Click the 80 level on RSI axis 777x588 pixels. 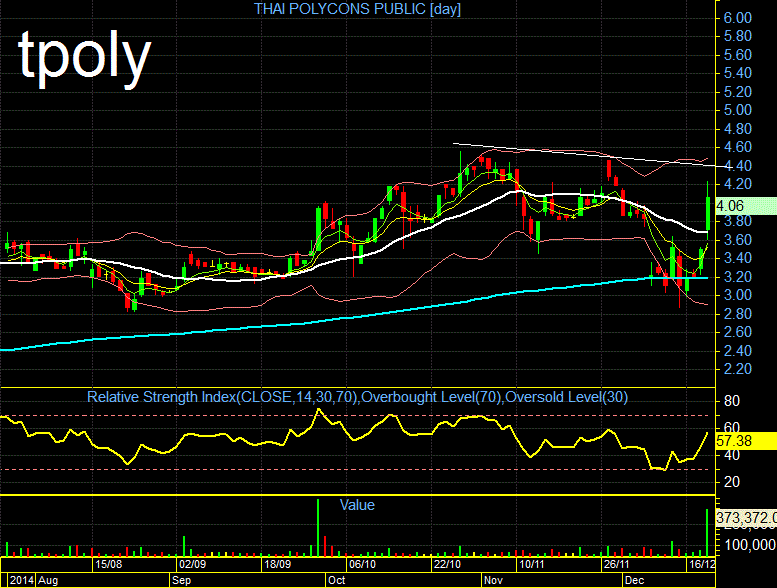click(x=732, y=401)
